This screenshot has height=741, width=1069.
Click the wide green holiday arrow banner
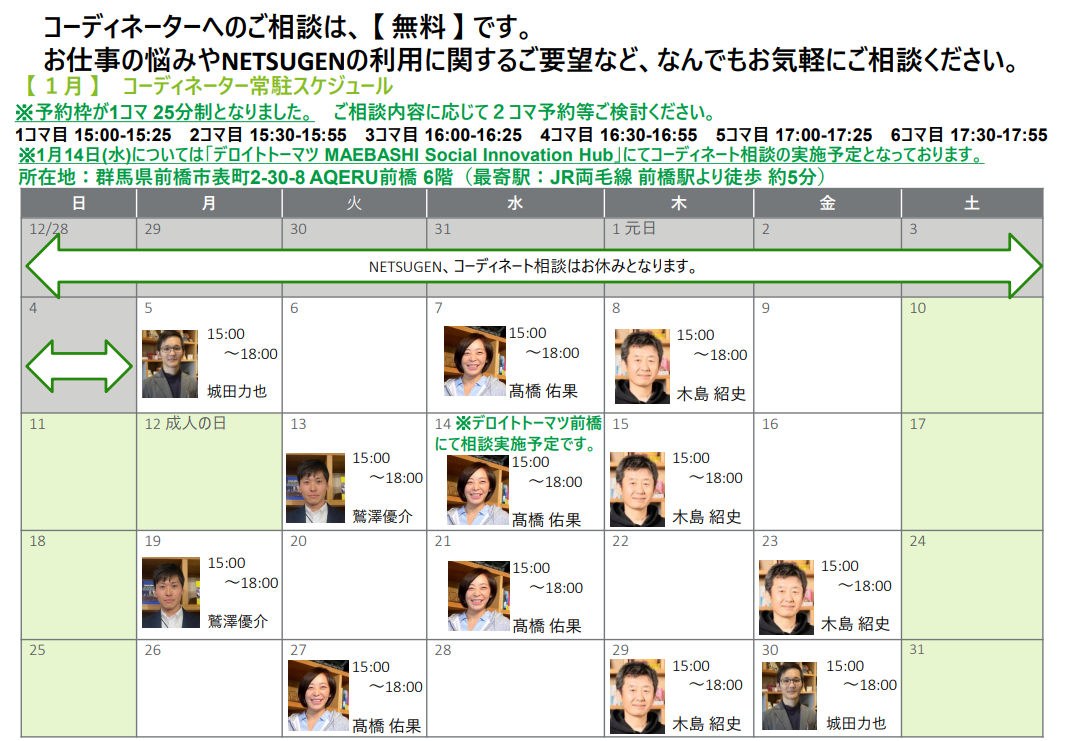533,267
